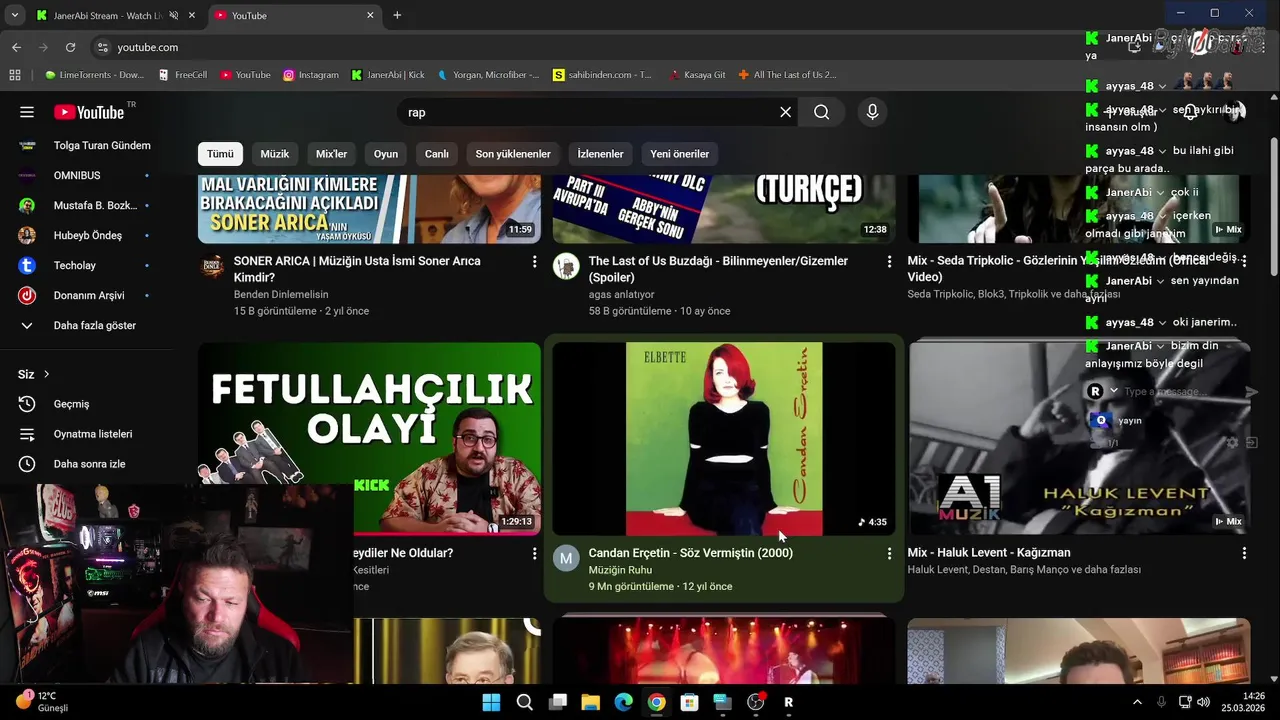
Task: Send the chat message with the arrow icon
Action: tap(1250, 392)
